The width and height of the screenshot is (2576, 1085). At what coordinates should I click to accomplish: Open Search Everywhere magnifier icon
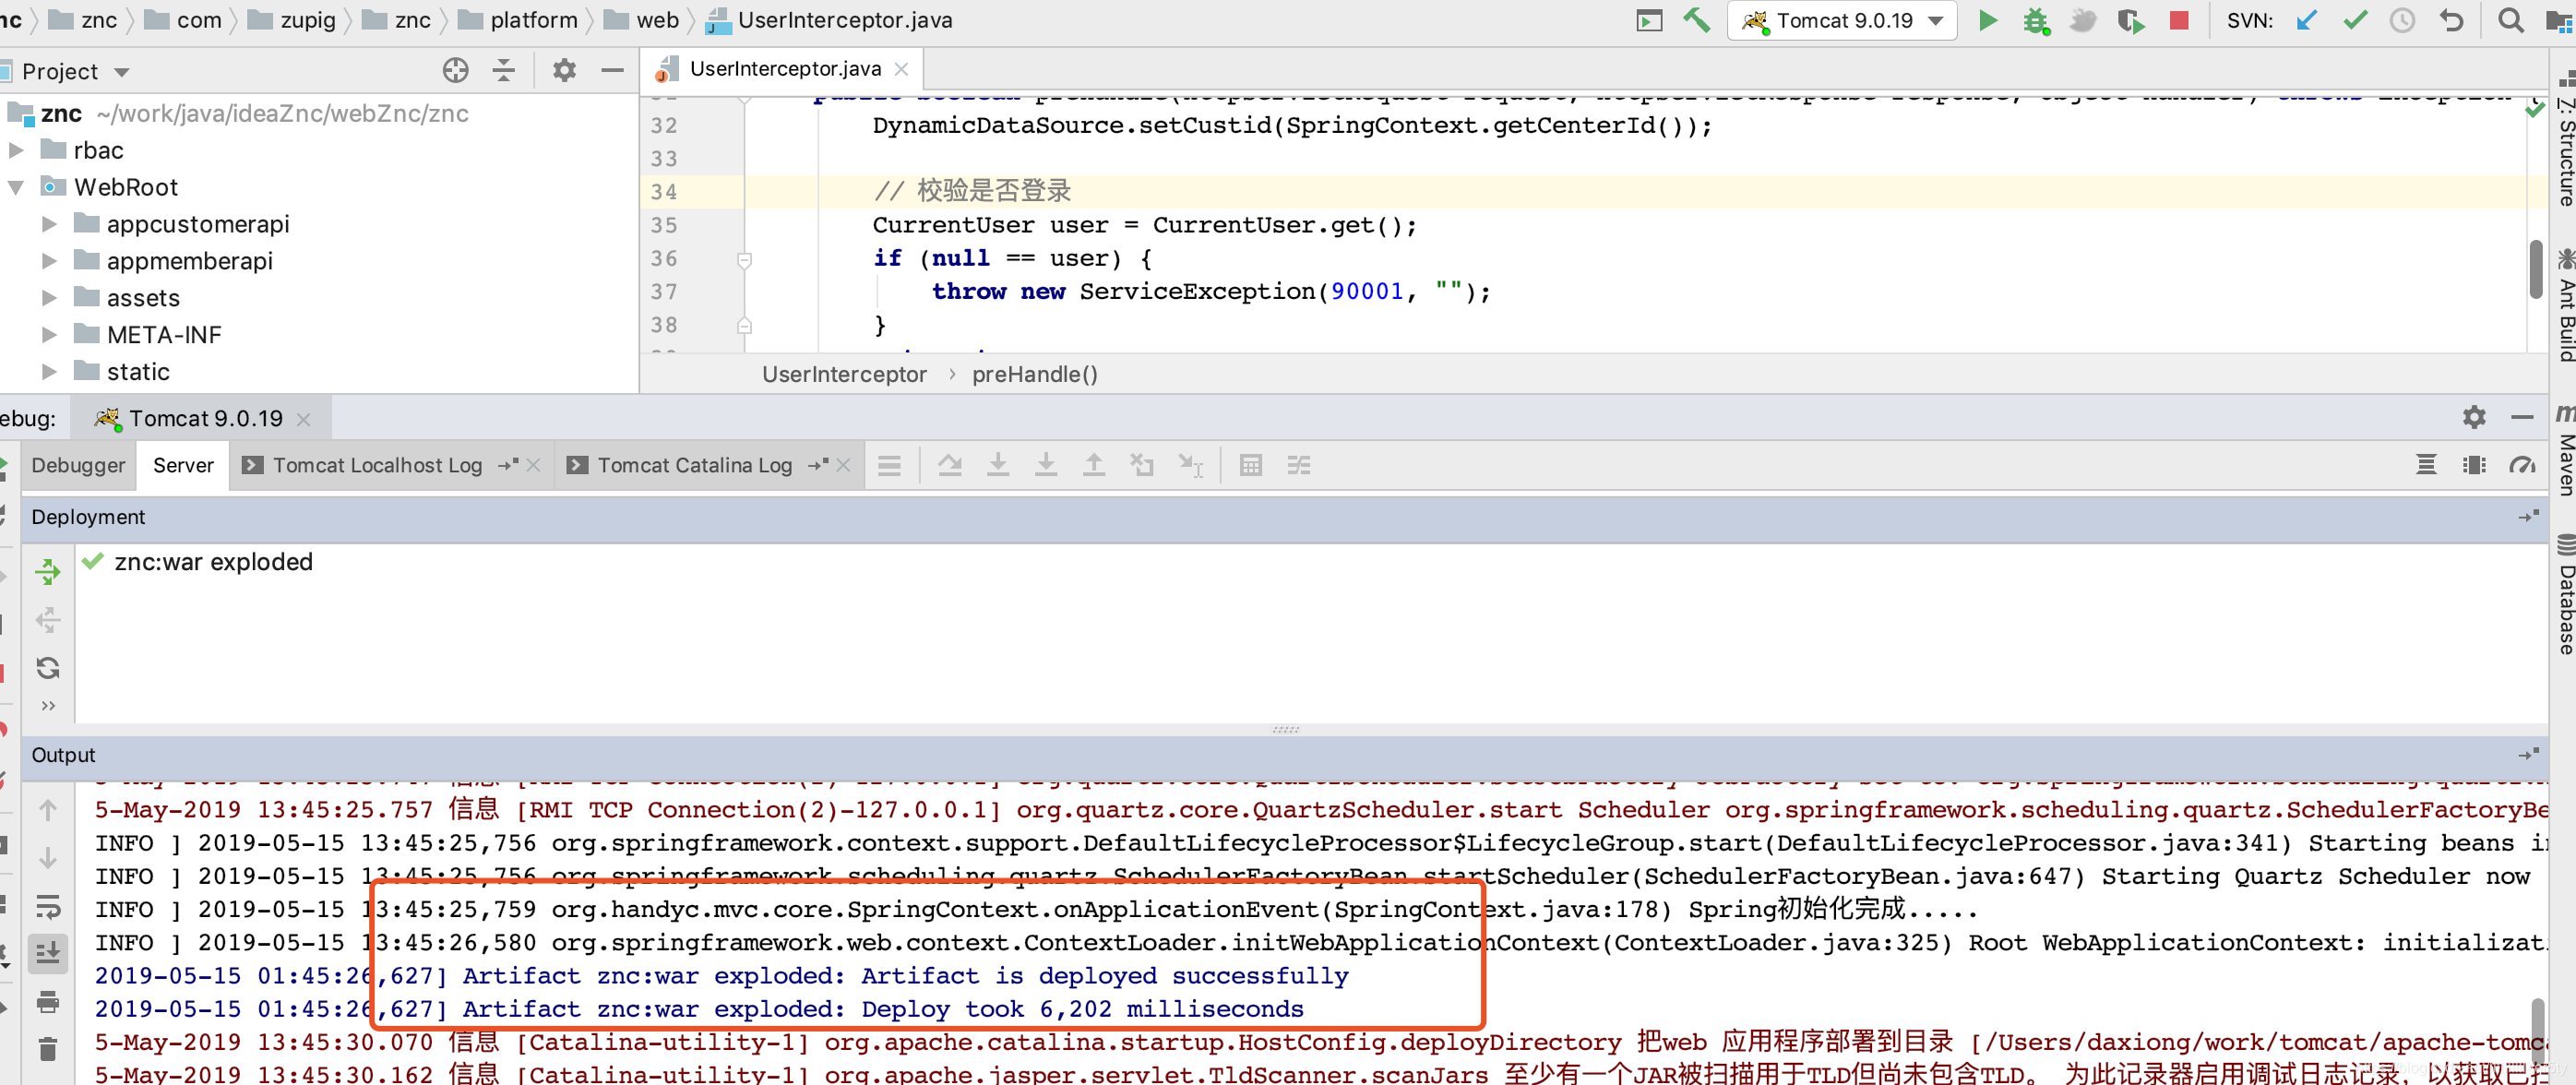(x=2510, y=20)
